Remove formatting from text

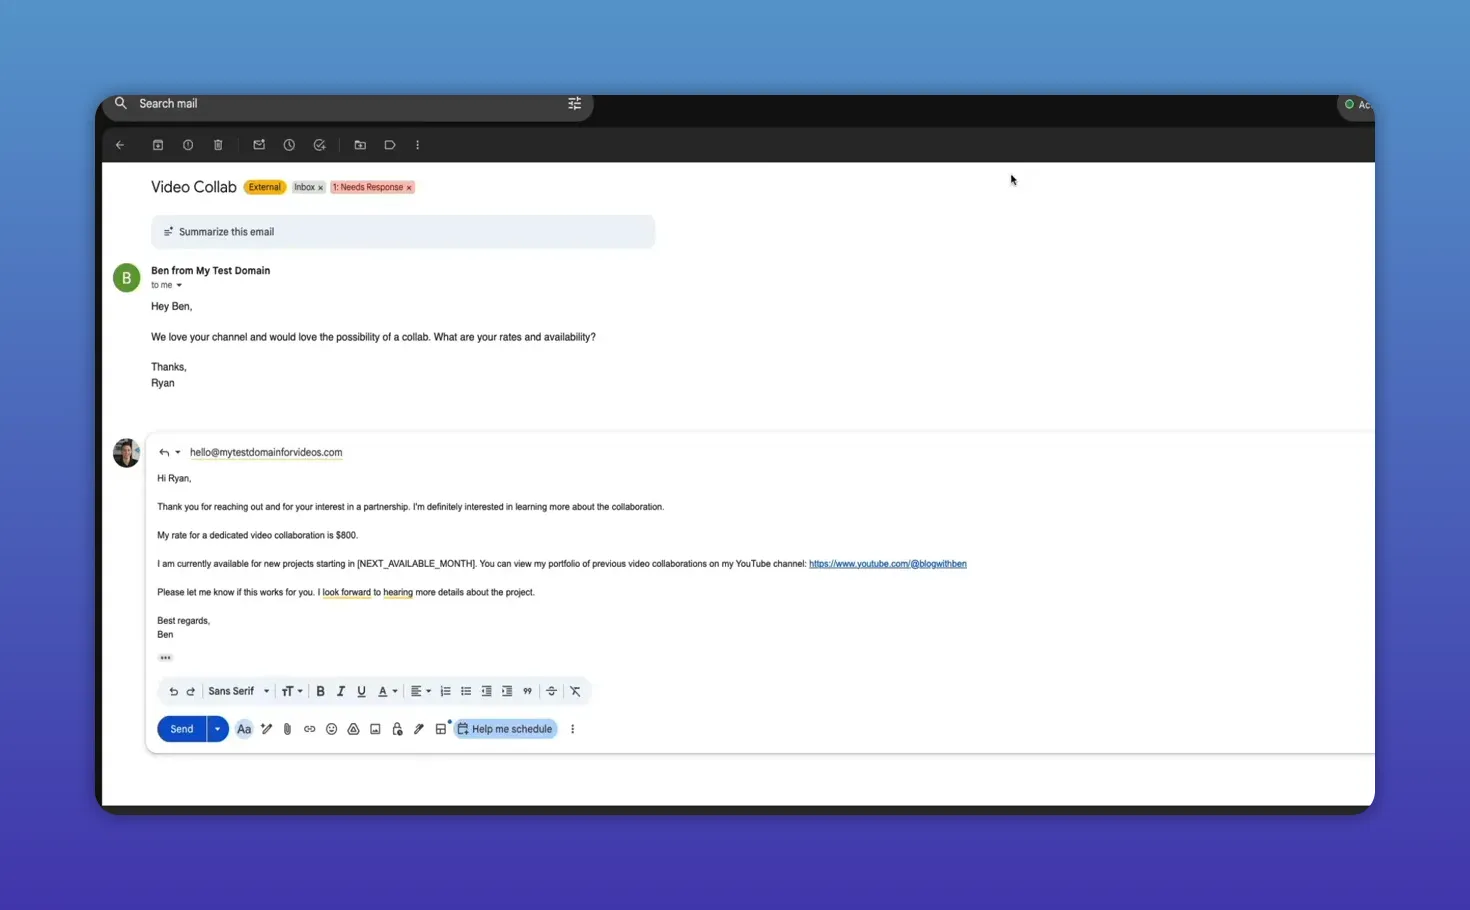(x=575, y=691)
